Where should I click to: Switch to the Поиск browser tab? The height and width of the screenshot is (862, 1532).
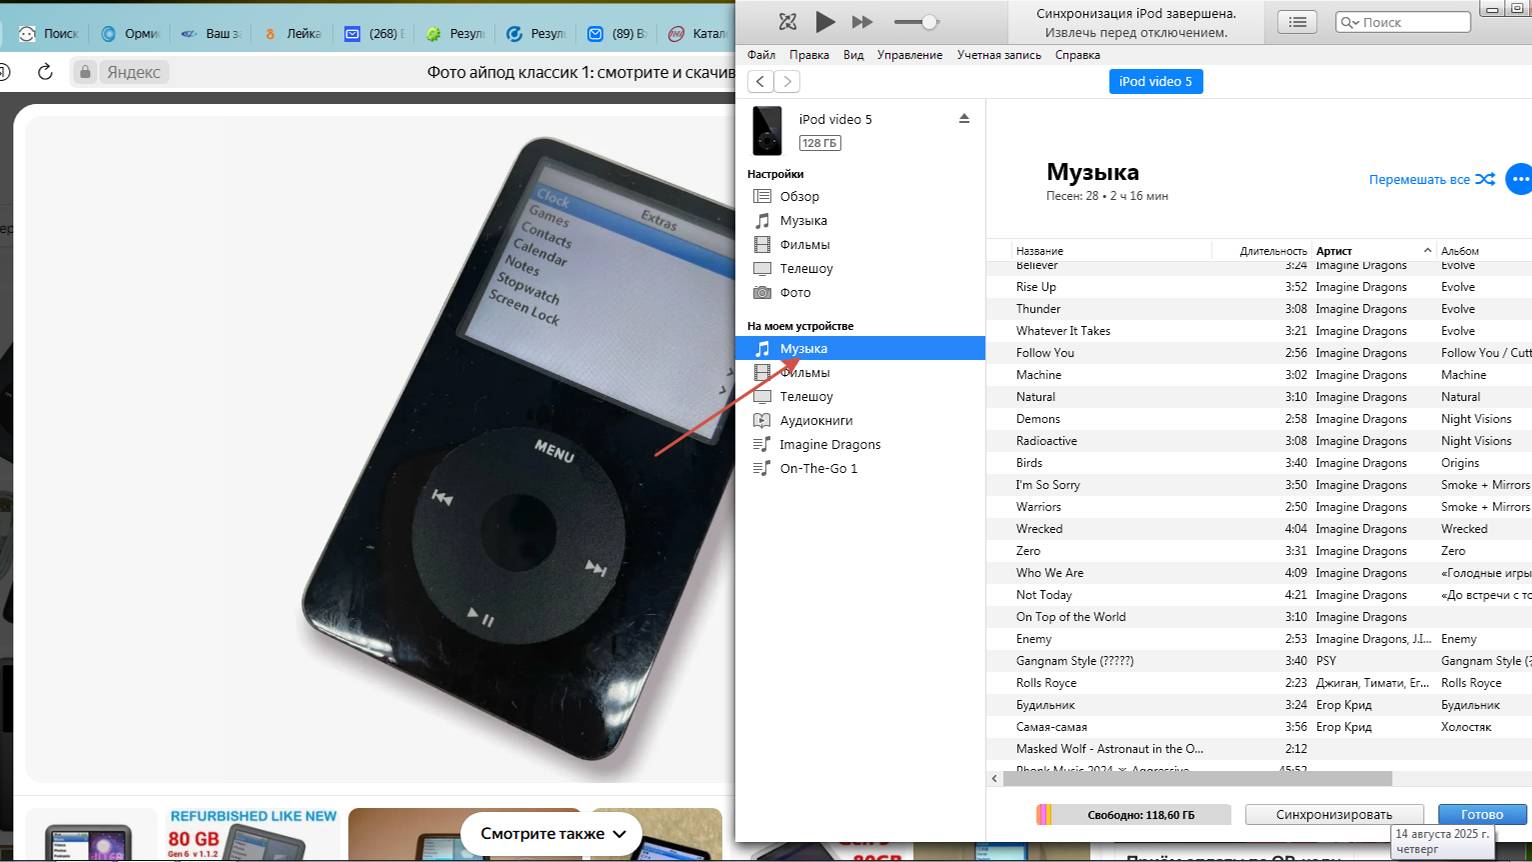click(x=48, y=33)
